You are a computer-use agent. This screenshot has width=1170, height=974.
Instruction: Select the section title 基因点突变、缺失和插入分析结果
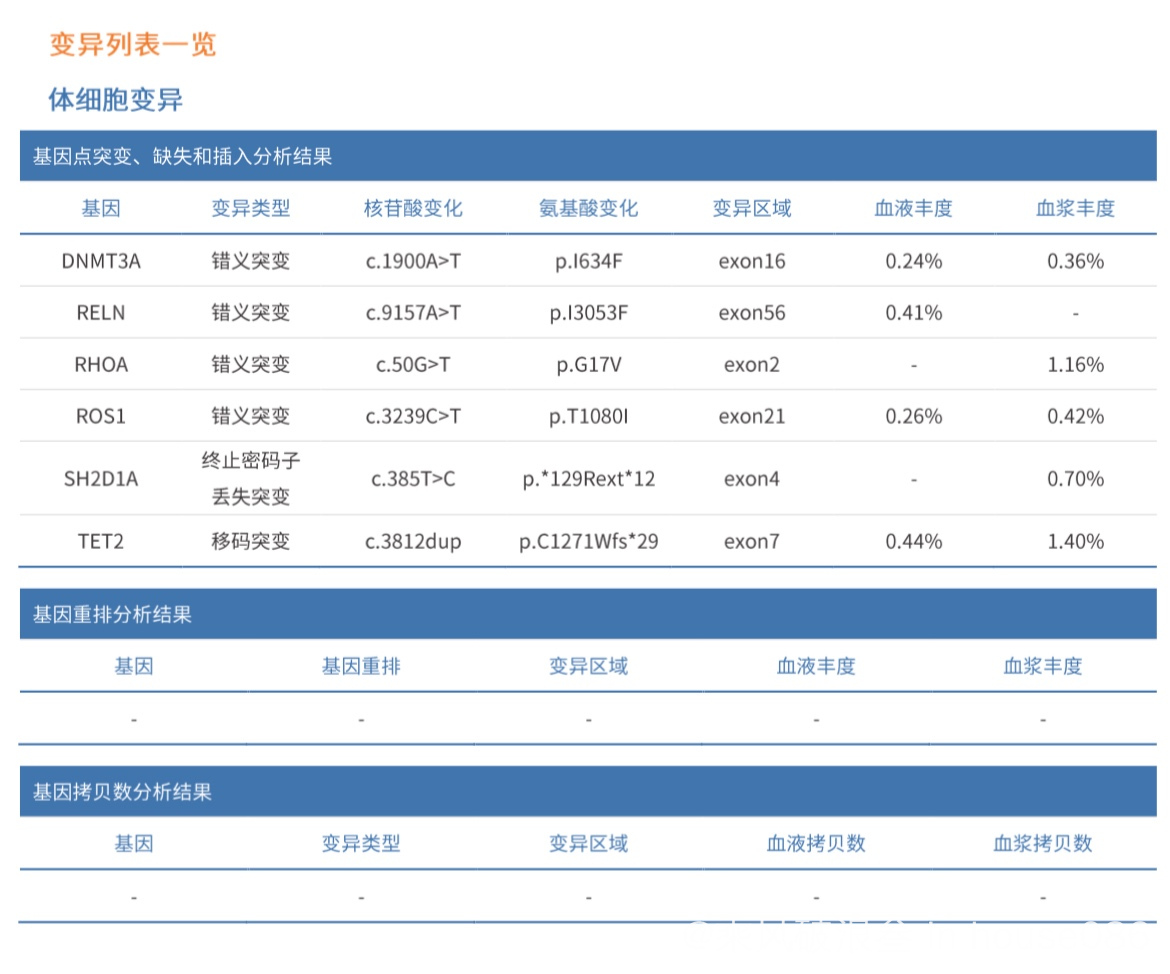click(x=182, y=156)
